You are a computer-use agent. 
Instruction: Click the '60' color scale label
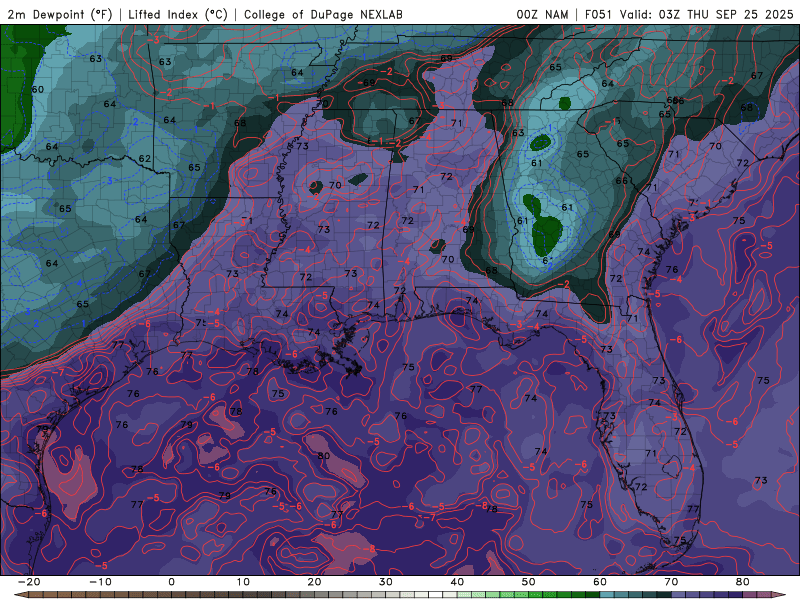click(x=600, y=582)
